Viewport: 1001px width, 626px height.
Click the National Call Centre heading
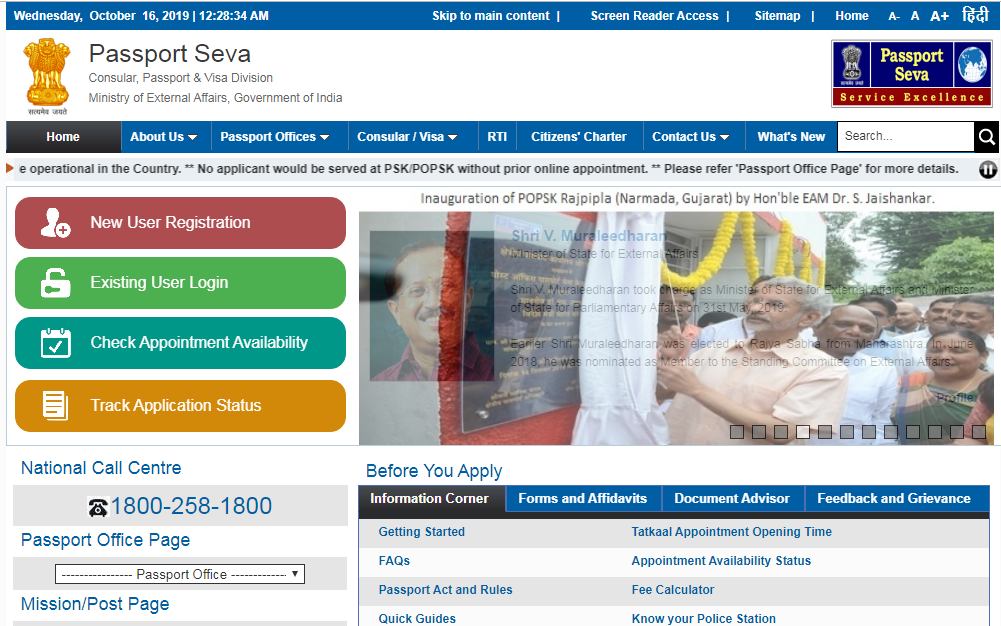(101, 468)
